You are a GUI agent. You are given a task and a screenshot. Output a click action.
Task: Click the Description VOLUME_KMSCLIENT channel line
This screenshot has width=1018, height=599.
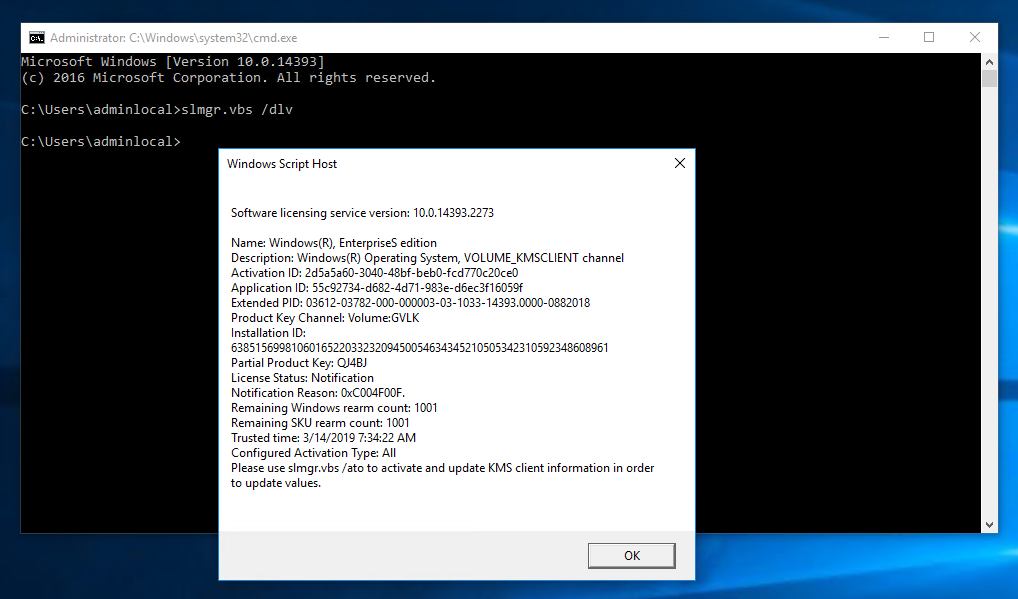(x=427, y=258)
